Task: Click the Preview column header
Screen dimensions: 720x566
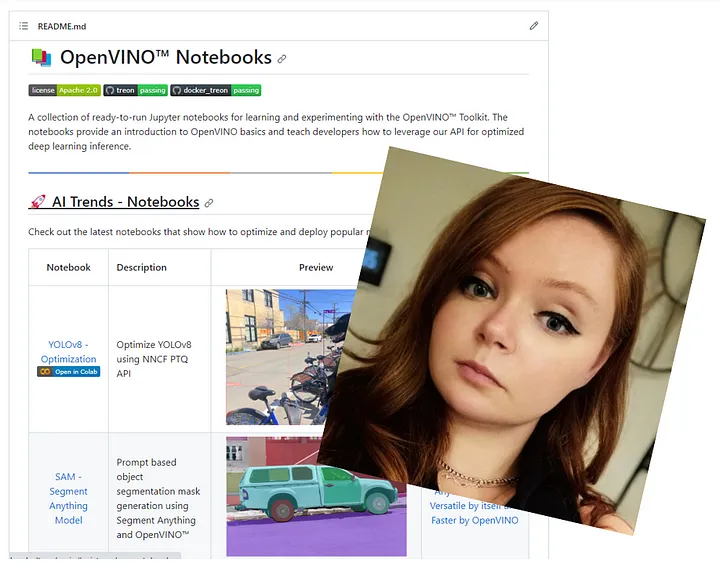Action: click(x=316, y=267)
